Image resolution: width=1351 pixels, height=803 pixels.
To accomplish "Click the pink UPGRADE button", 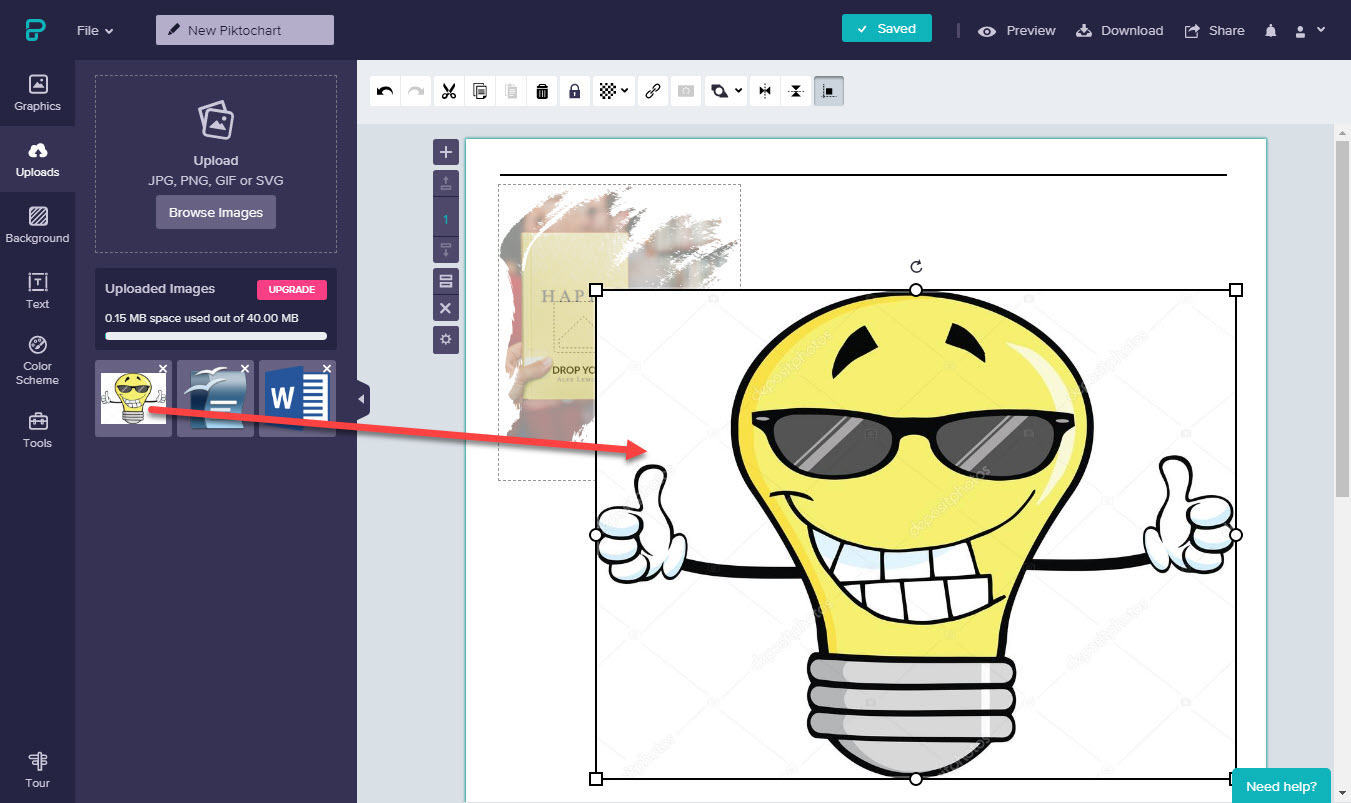I will [x=292, y=290].
